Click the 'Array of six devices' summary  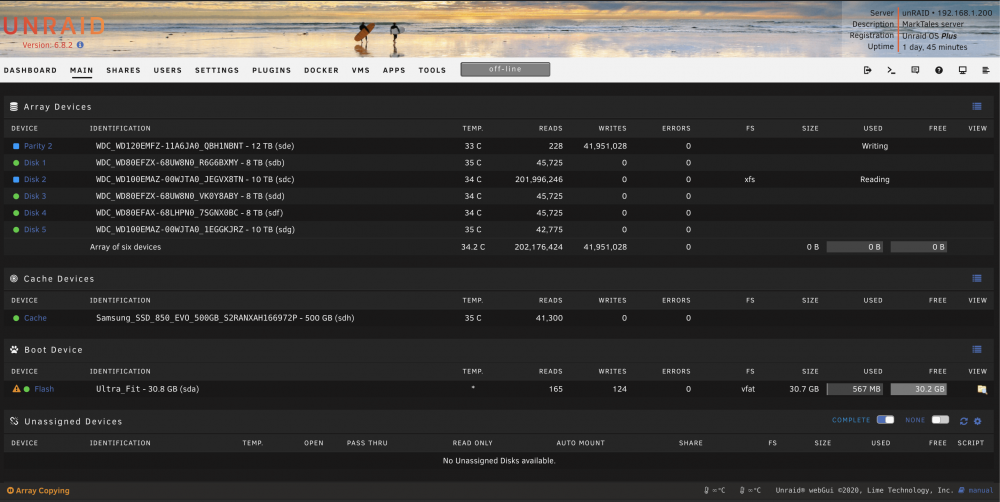pyautogui.click(x=125, y=247)
